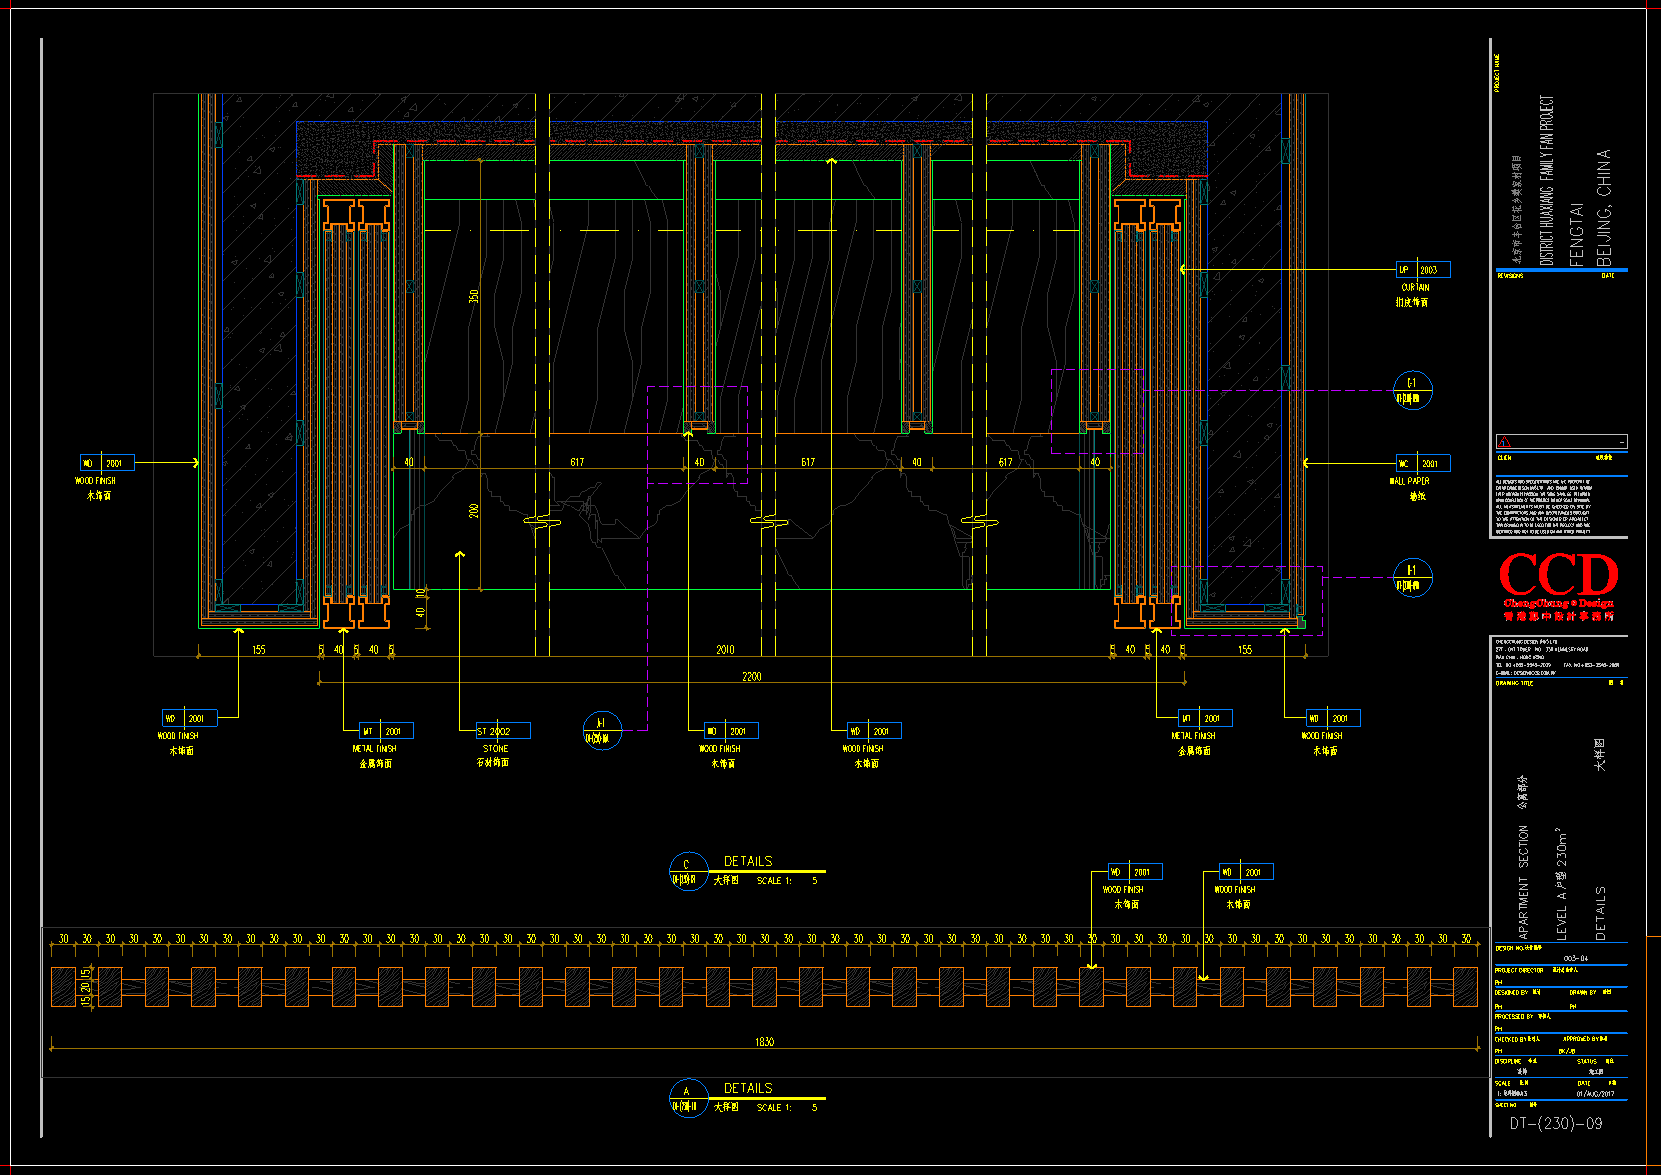Select the leftmost yellow break-line symbol

tap(541, 521)
